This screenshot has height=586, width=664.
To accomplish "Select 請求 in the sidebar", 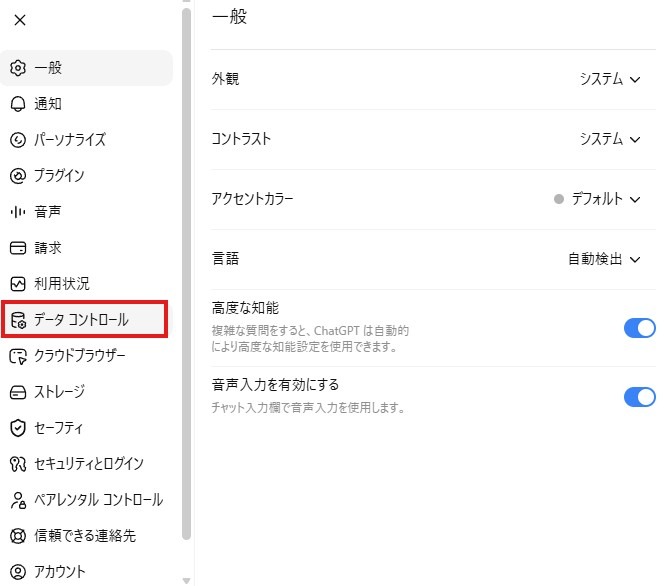I will 86,248.
